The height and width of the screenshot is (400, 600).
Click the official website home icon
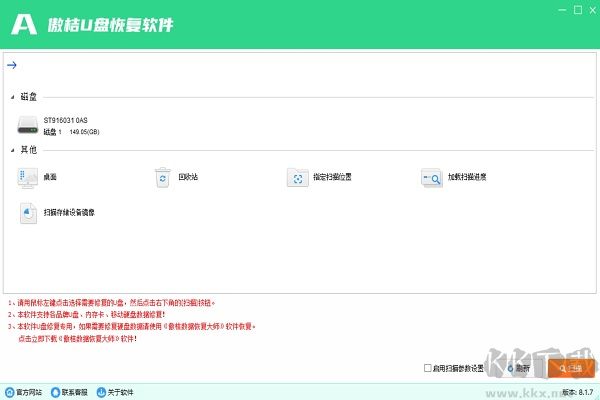pos(10,392)
